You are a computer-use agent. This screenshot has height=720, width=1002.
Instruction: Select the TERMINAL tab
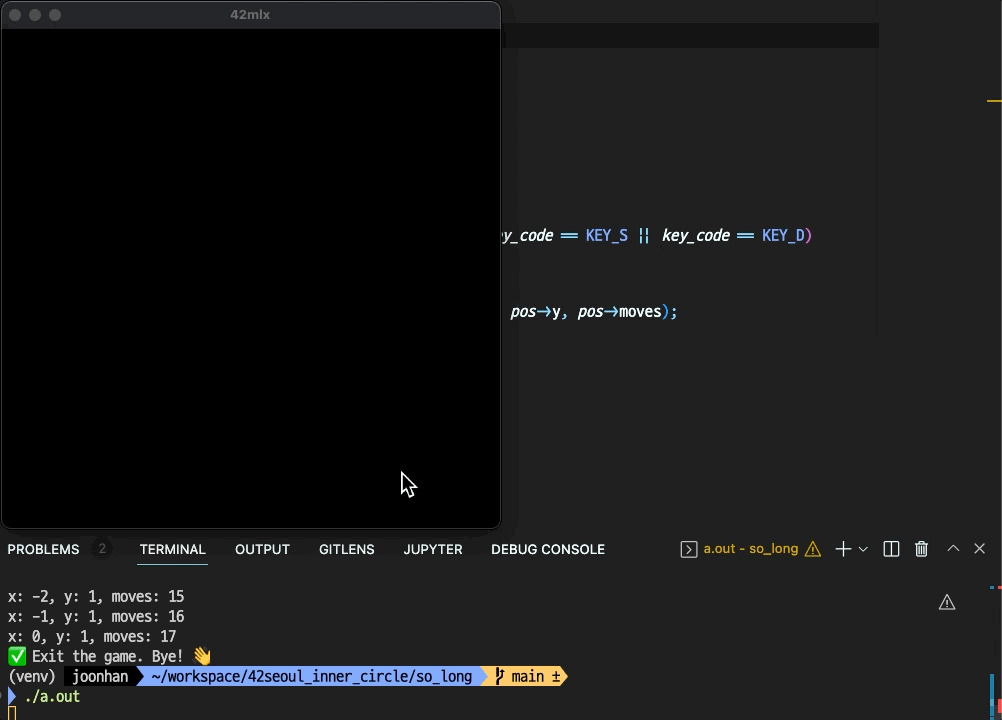(172, 549)
